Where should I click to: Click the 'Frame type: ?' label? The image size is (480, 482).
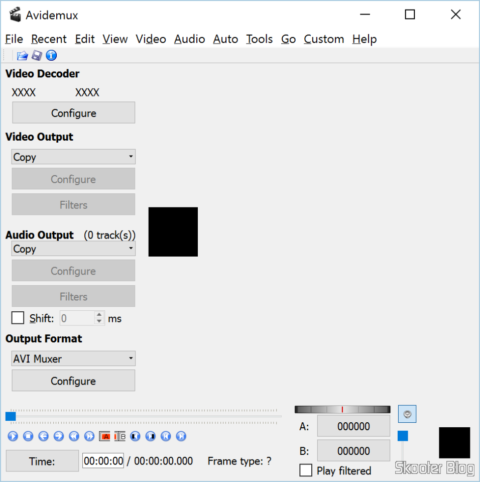coord(239,461)
